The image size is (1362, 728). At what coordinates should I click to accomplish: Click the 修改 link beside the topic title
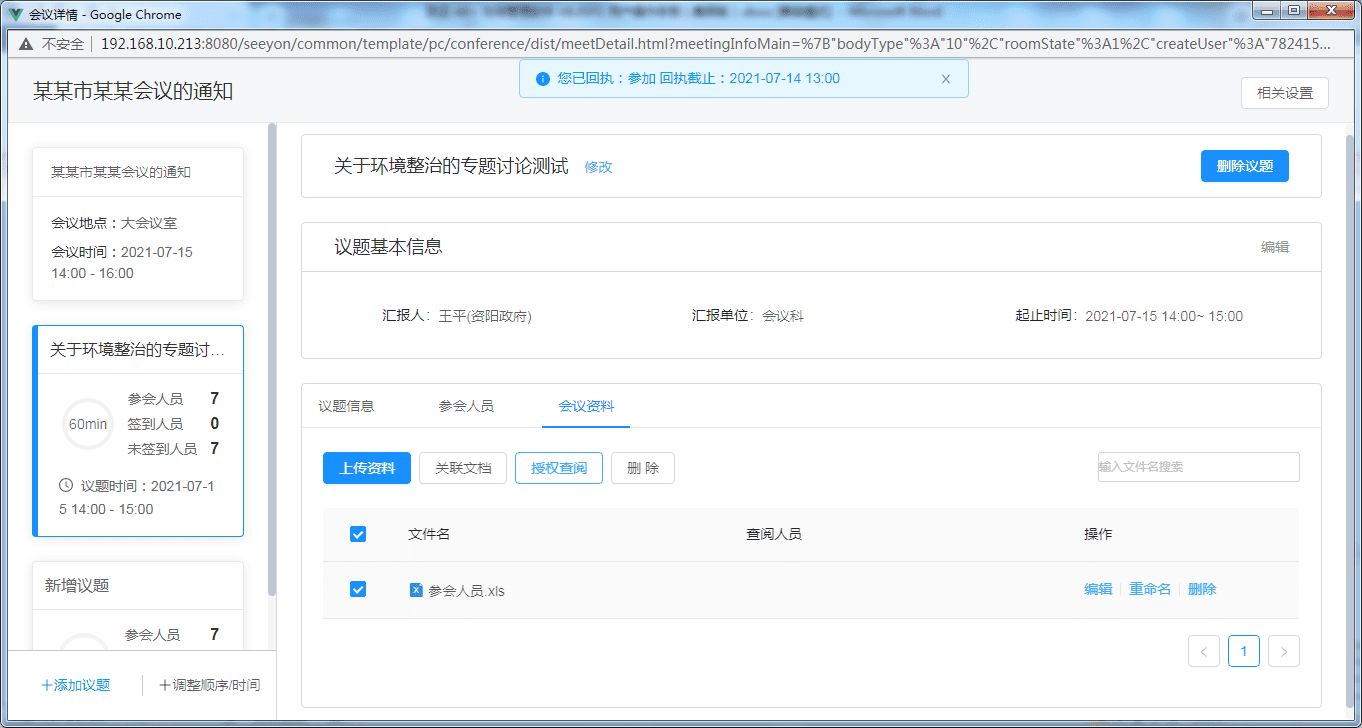pyautogui.click(x=598, y=167)
